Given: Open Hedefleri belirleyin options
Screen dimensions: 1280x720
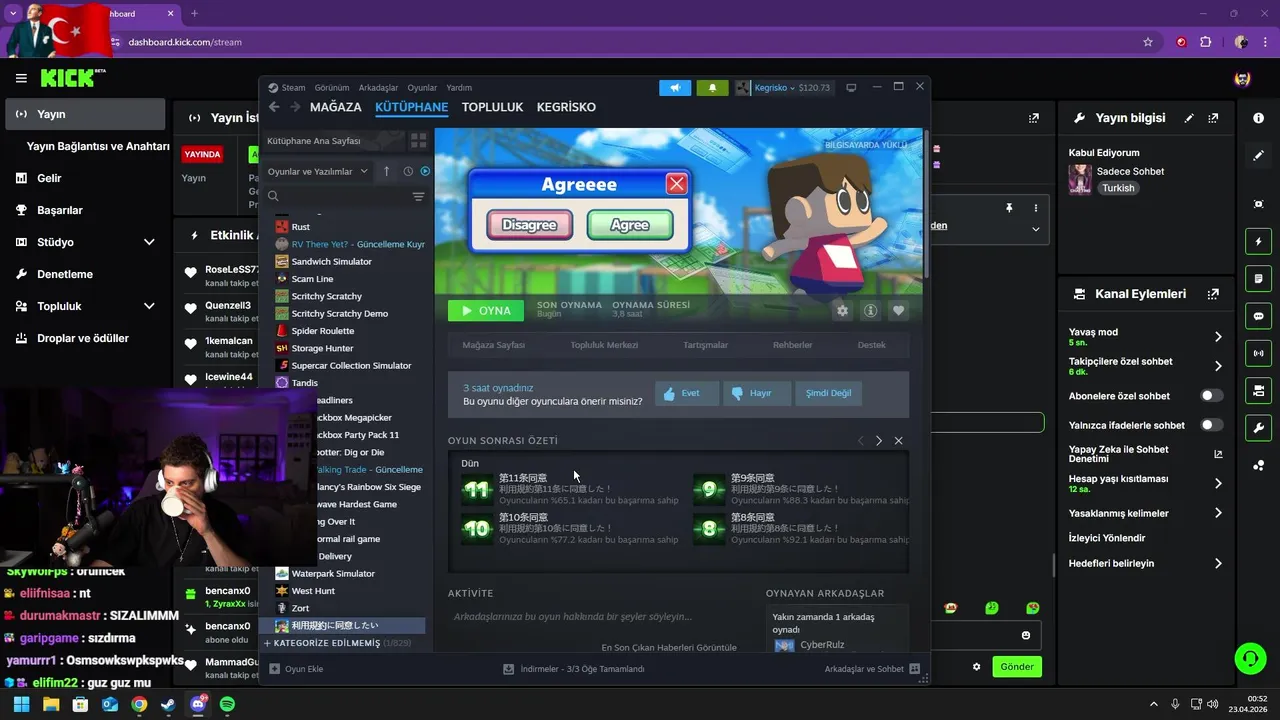Looking at the screenshot, I should coord(1145,563).
